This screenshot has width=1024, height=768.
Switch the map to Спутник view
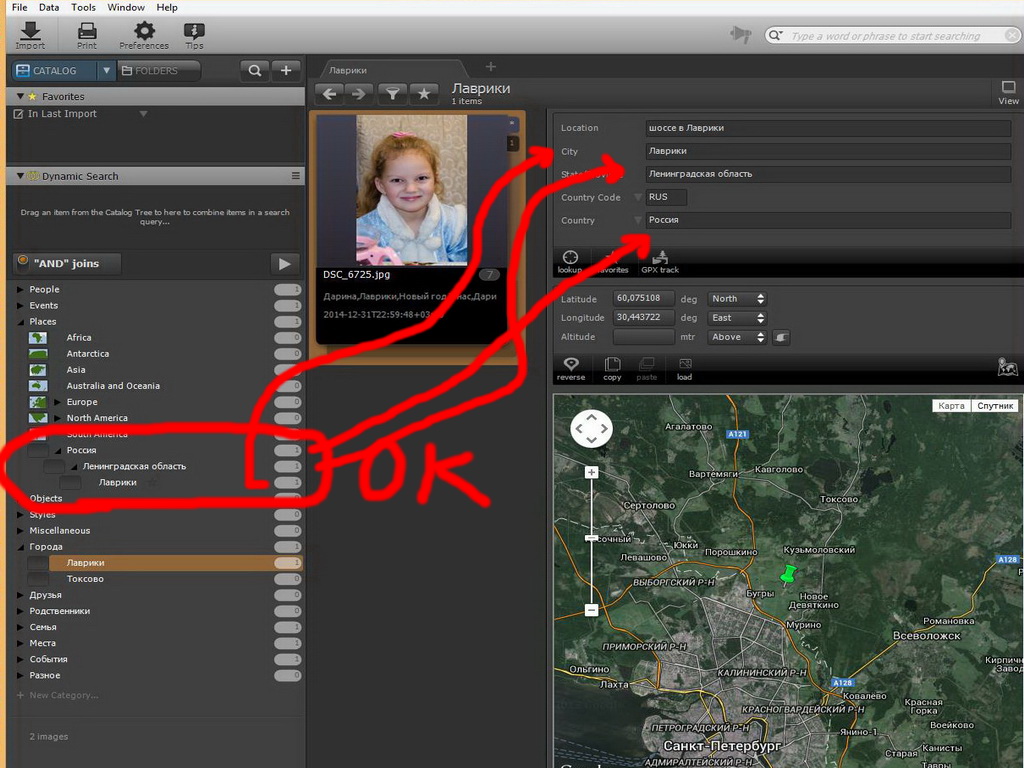pos(995,406)
